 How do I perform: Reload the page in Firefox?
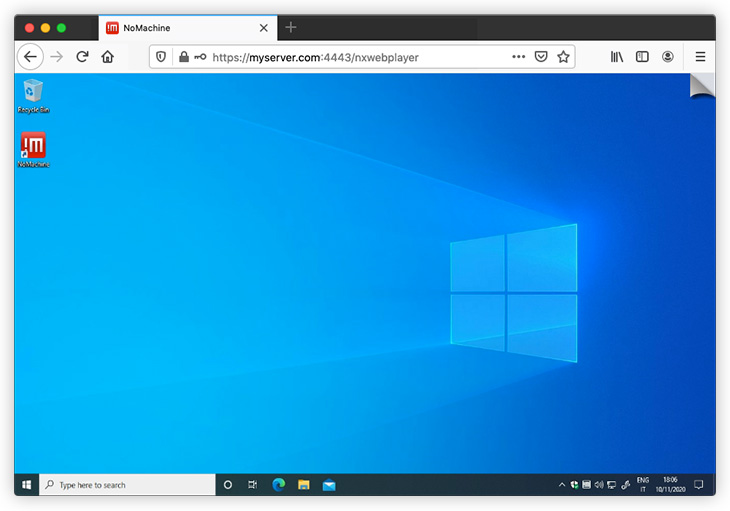click(82, 57)
